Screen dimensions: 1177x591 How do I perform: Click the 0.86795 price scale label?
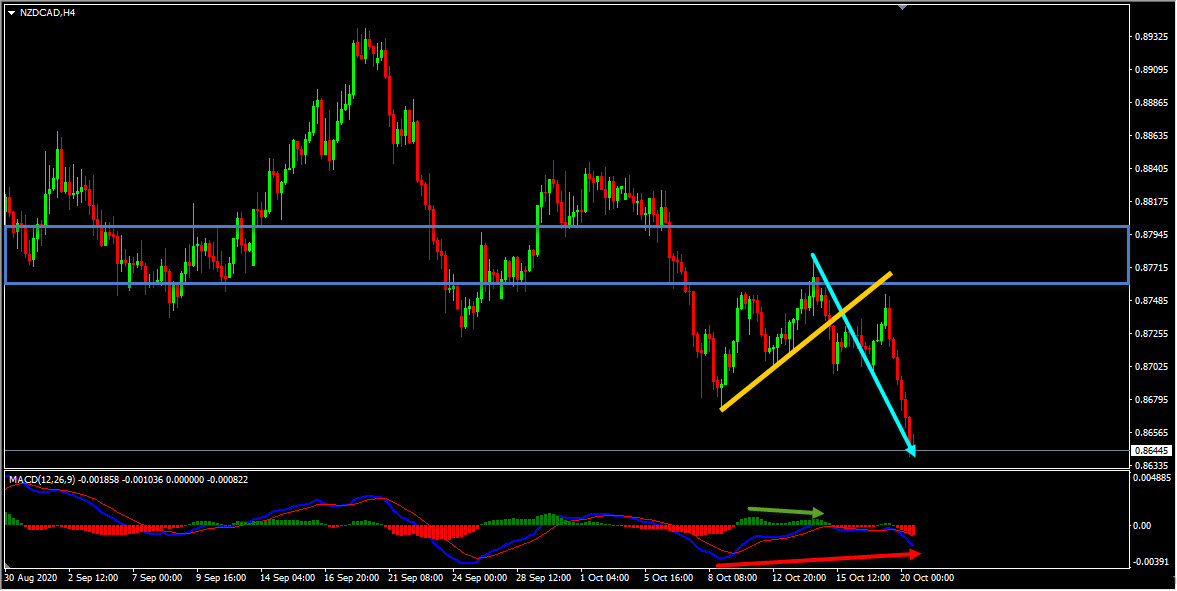coord(1151,400)
